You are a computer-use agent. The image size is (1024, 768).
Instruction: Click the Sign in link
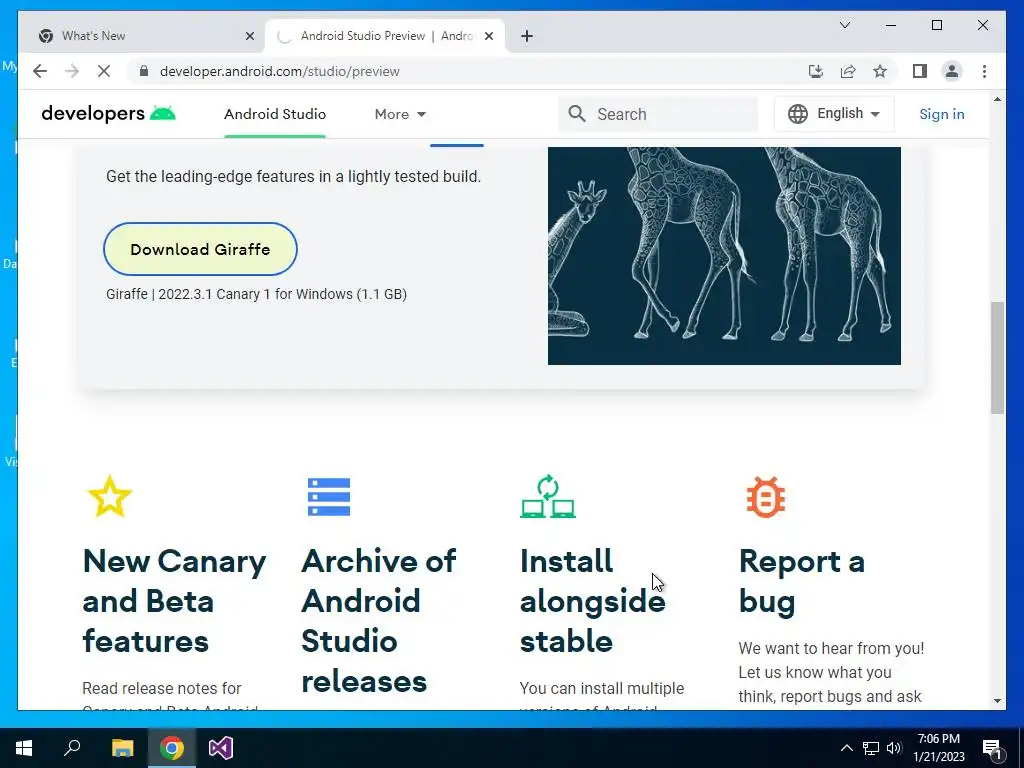tap(942, 114)
